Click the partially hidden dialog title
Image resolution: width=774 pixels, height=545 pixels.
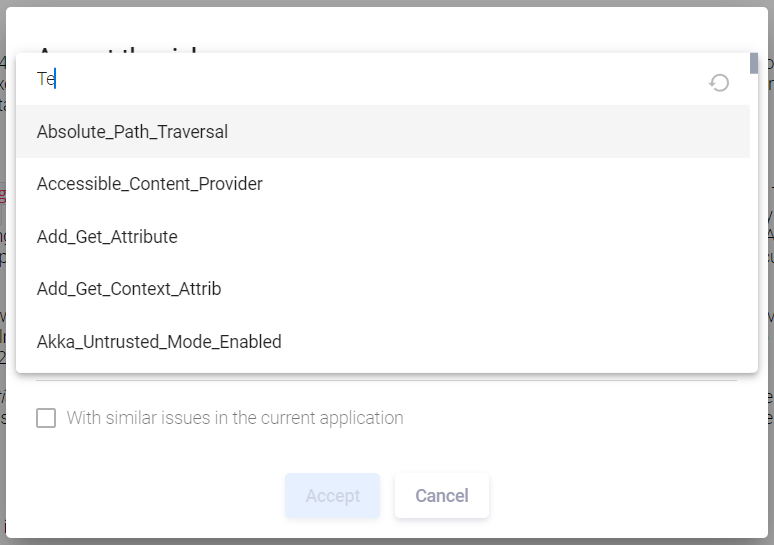click(118, 49)
